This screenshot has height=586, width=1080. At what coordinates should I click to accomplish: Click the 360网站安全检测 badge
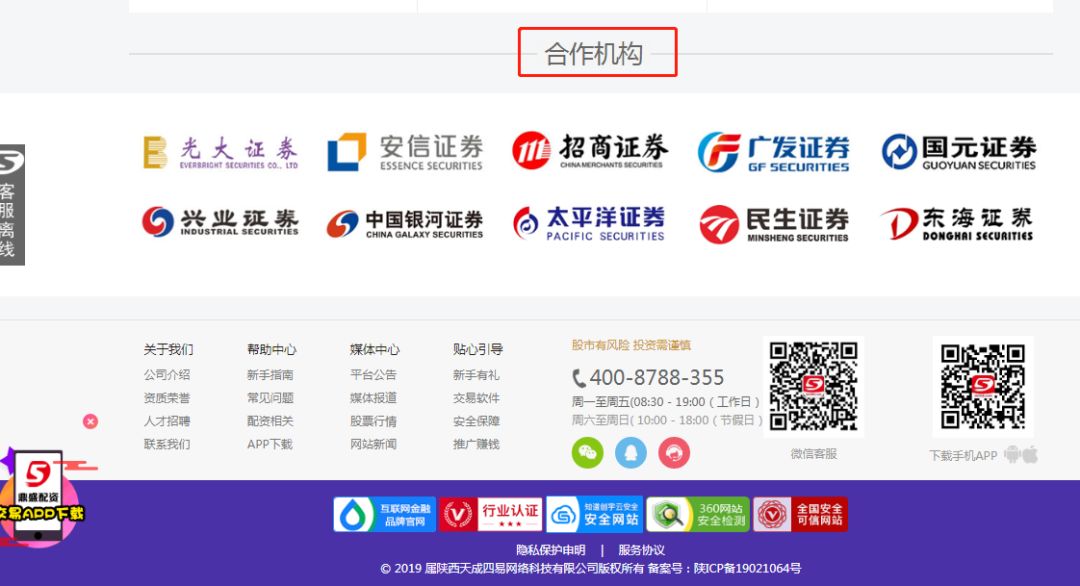(697, 513)
